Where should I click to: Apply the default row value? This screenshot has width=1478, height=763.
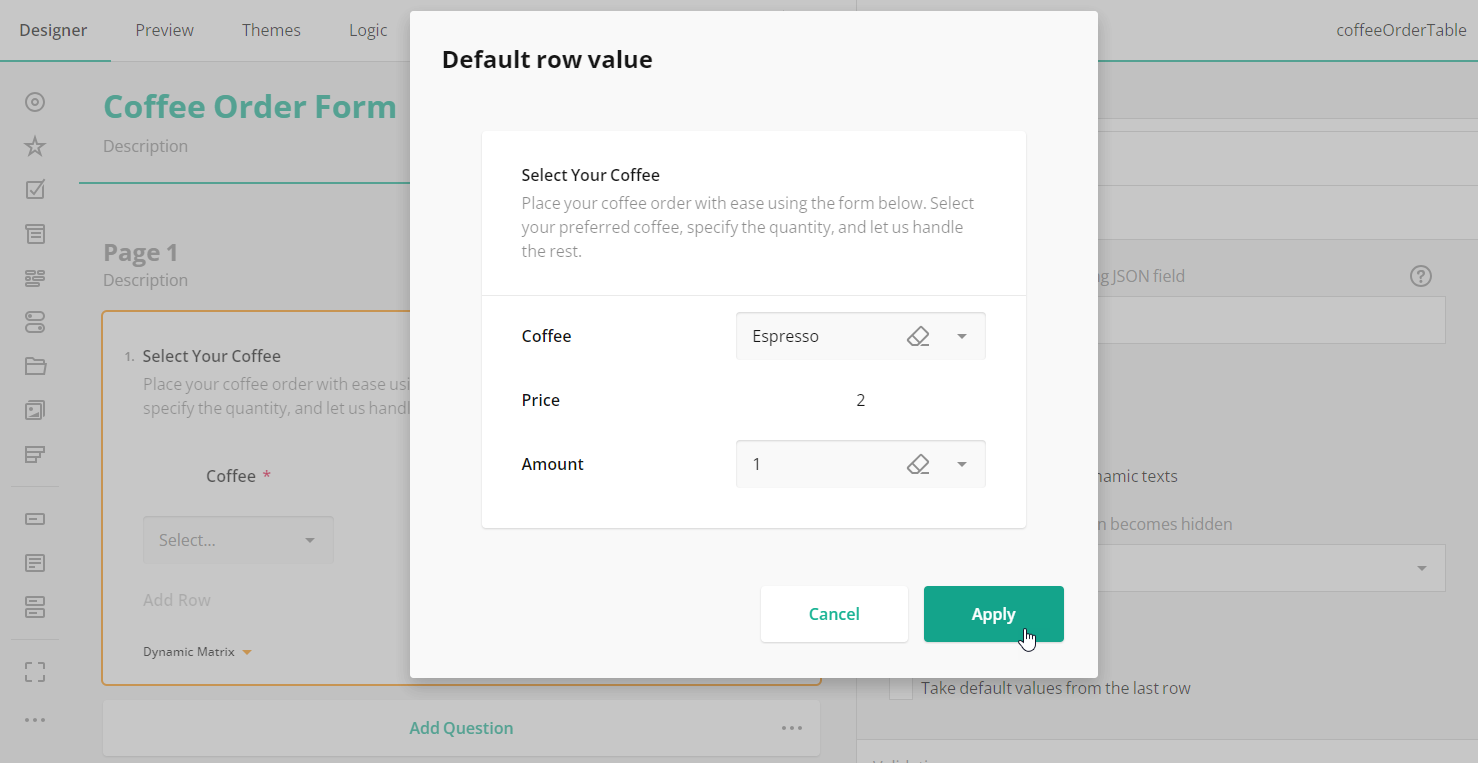coord(993,614)
